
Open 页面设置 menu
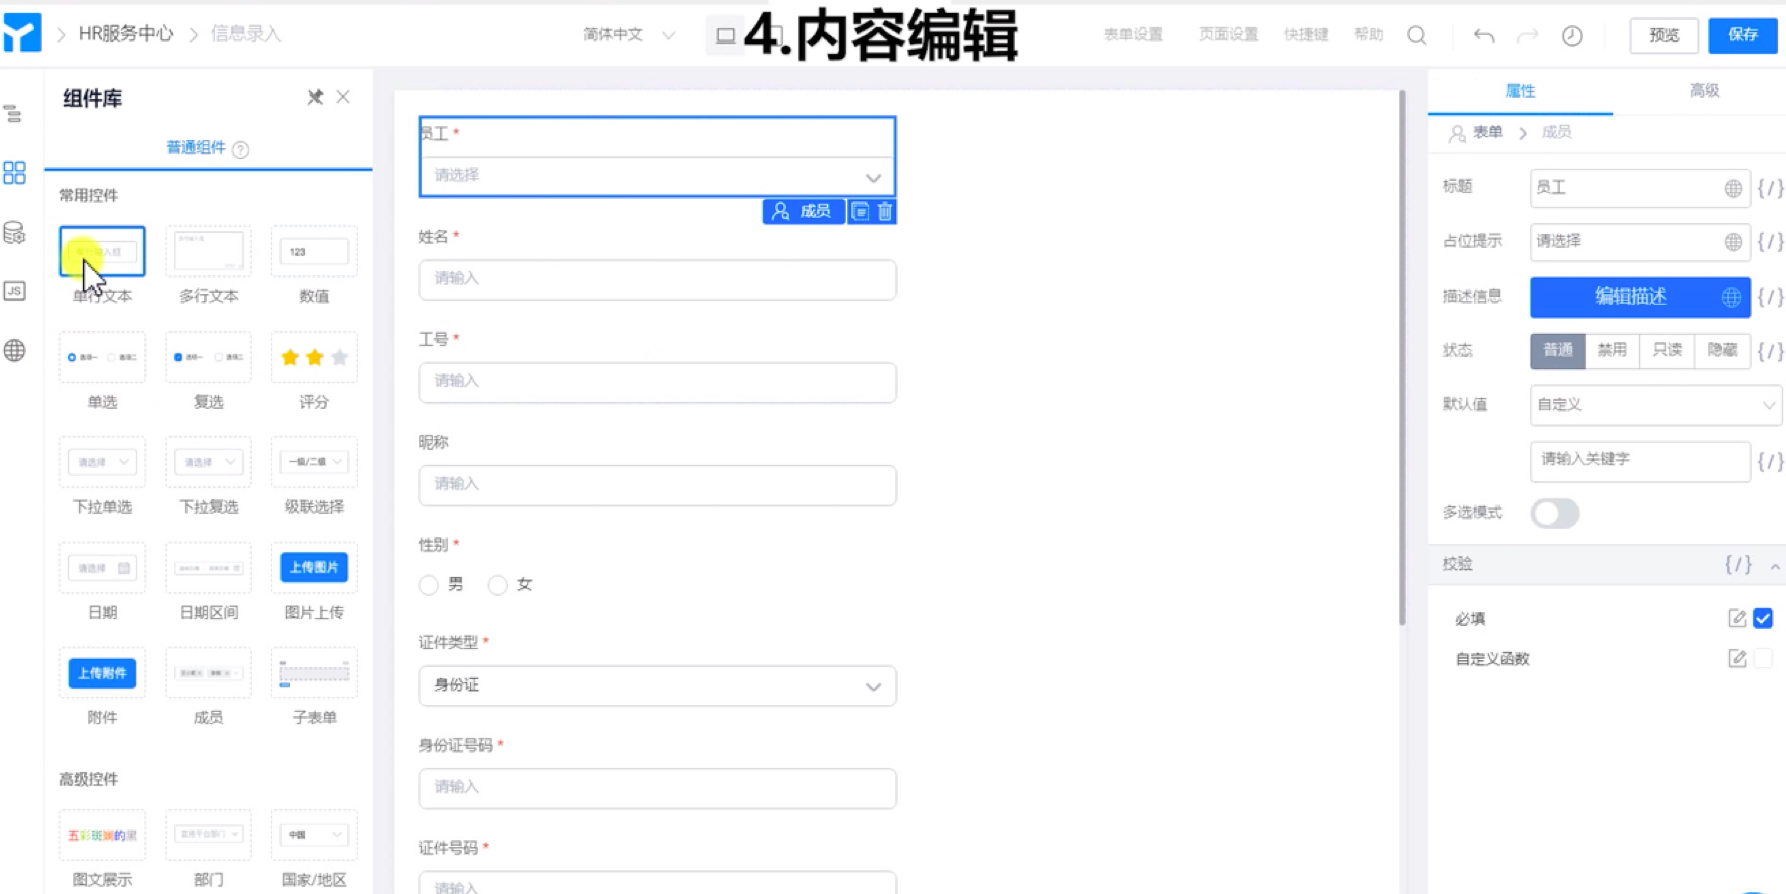tap(1228, 34)
